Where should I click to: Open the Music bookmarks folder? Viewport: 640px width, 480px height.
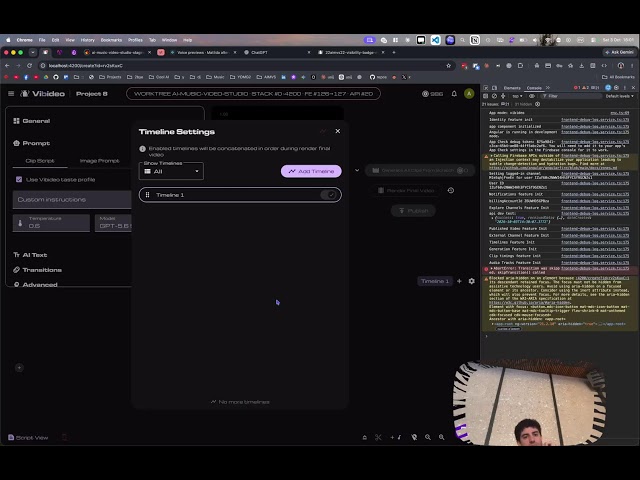pos(216,77)
